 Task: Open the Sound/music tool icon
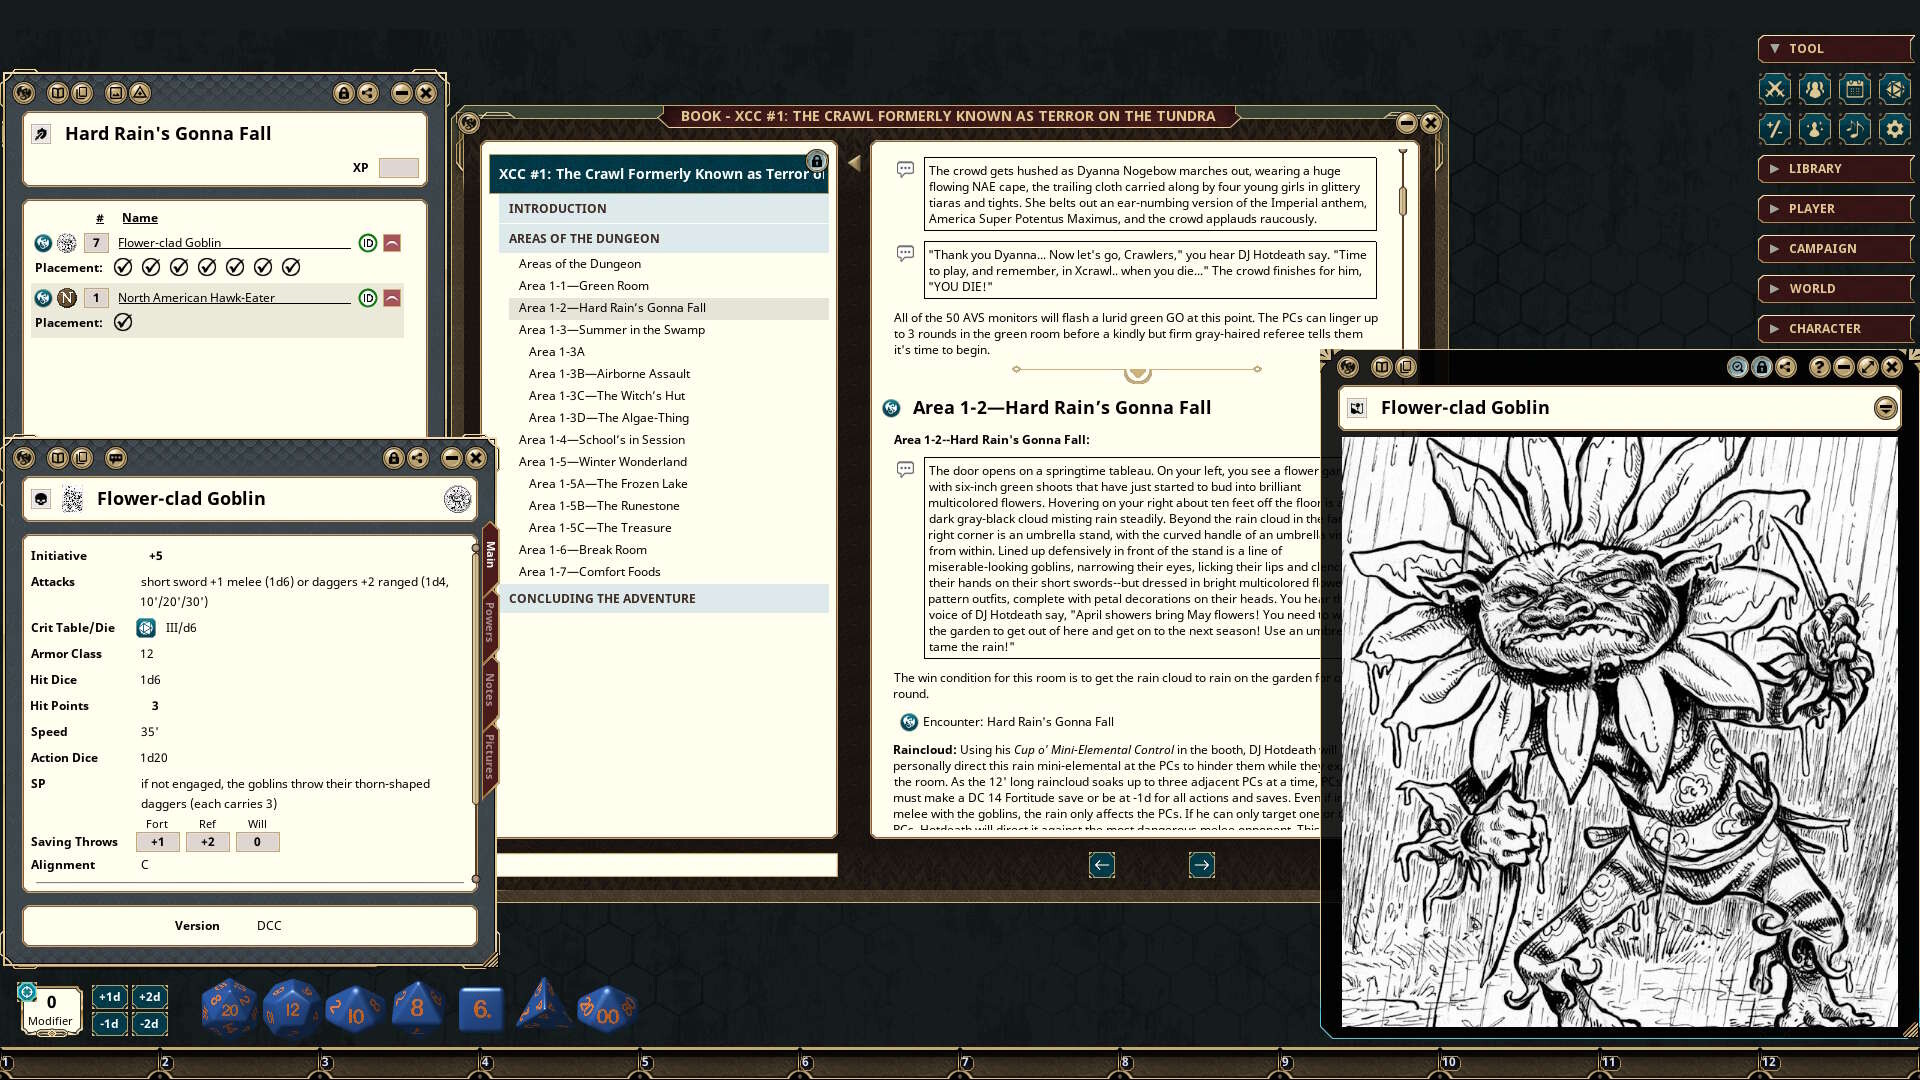click(1855, 128)
